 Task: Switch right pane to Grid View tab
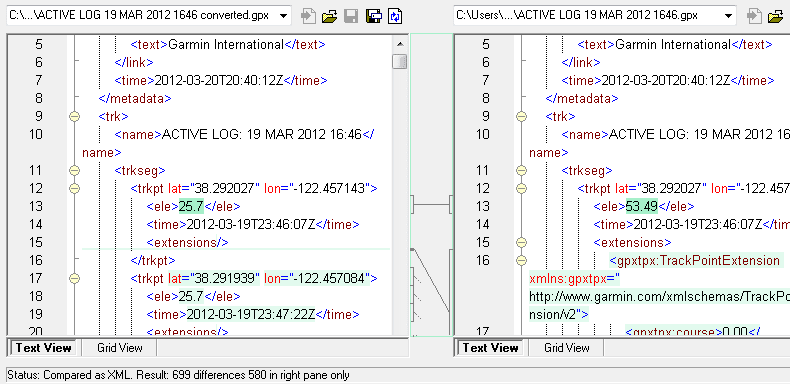tap(567, 348)
